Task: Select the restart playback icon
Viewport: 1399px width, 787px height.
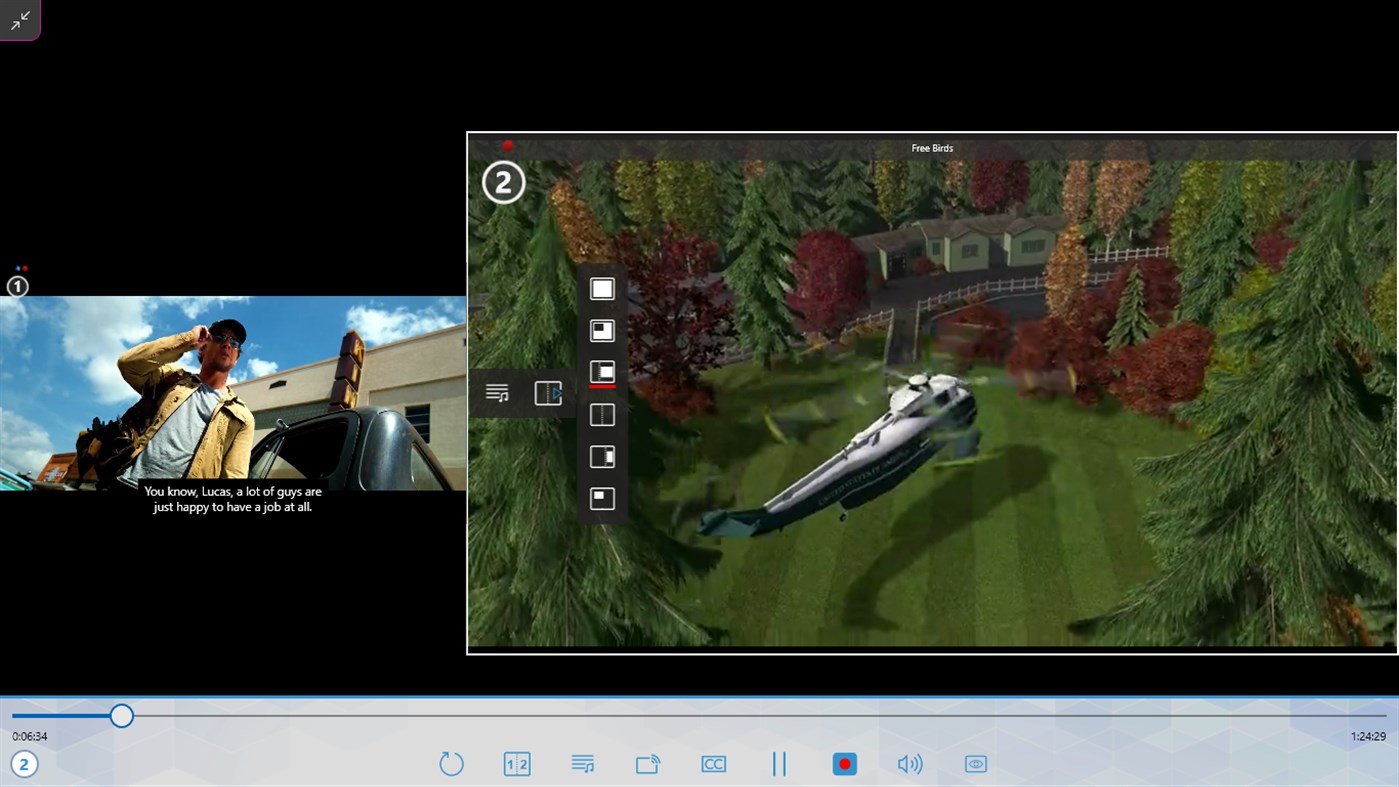Action: (451, 763)
